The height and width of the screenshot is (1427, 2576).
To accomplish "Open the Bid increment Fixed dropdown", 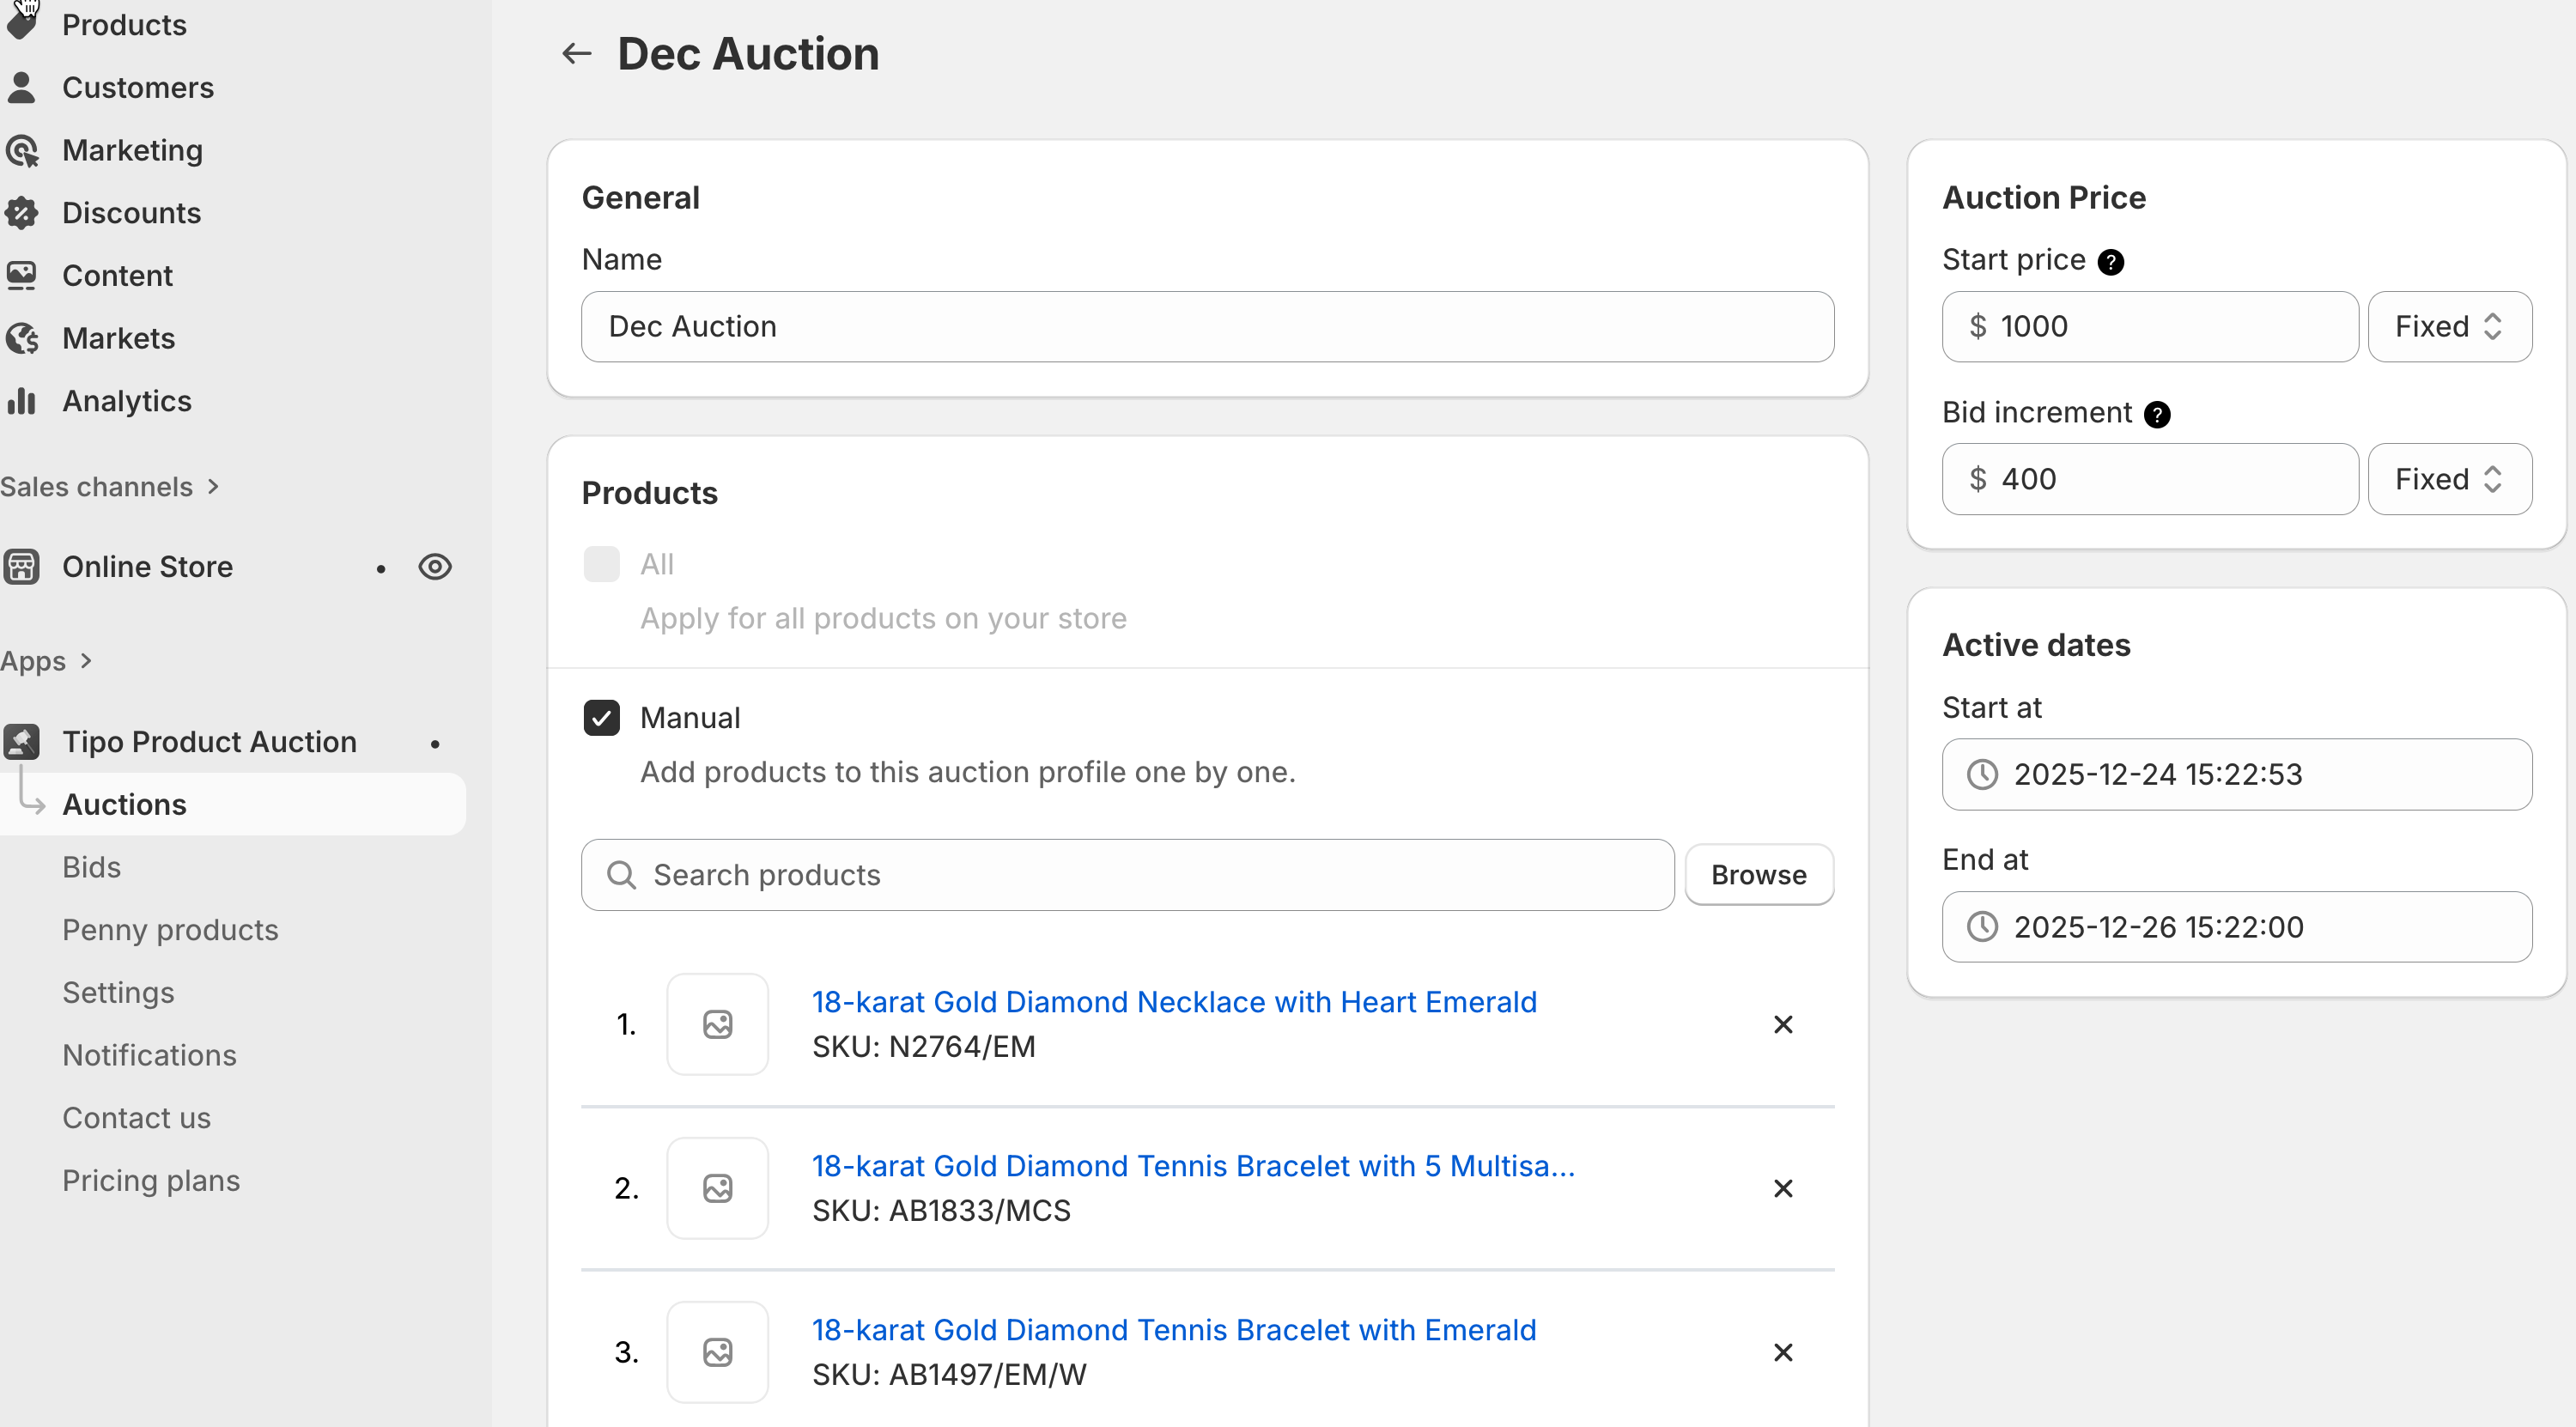I will 2449,479.
